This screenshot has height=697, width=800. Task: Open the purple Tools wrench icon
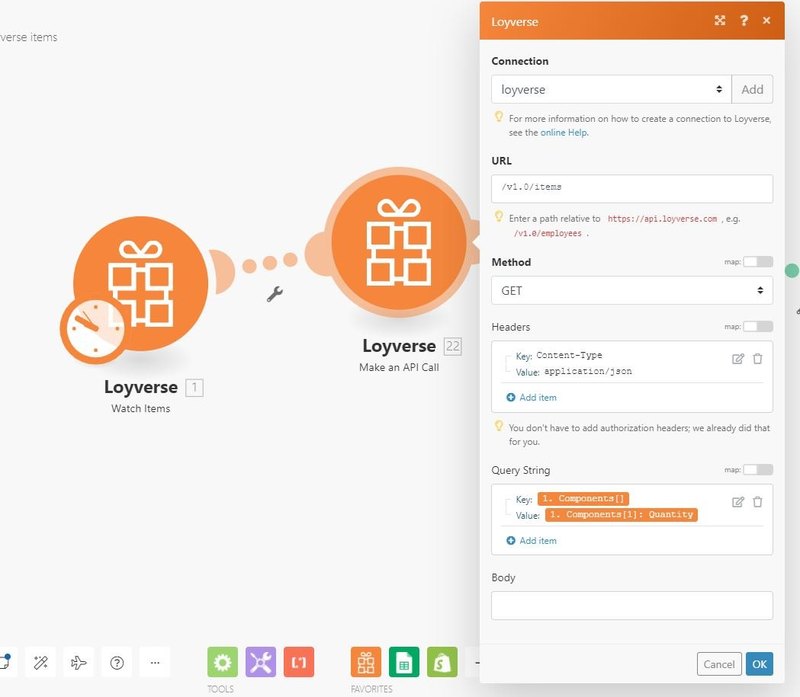click(261, 662)
